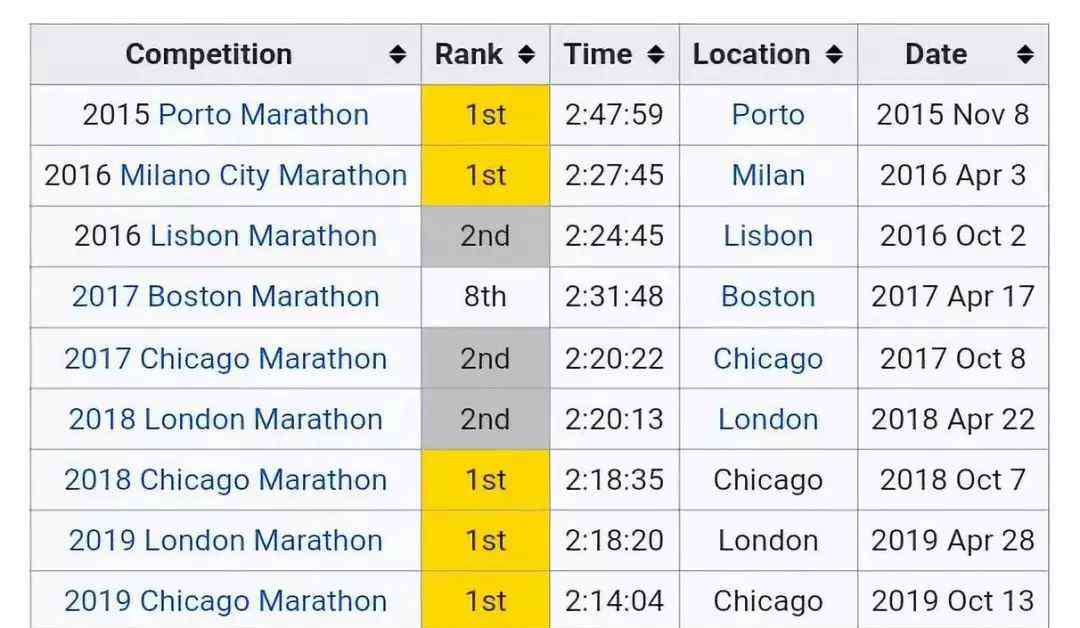1080x628 pixels.
Task: Go to 2018 Chicago Marathon page
Action: pos(225,480)
